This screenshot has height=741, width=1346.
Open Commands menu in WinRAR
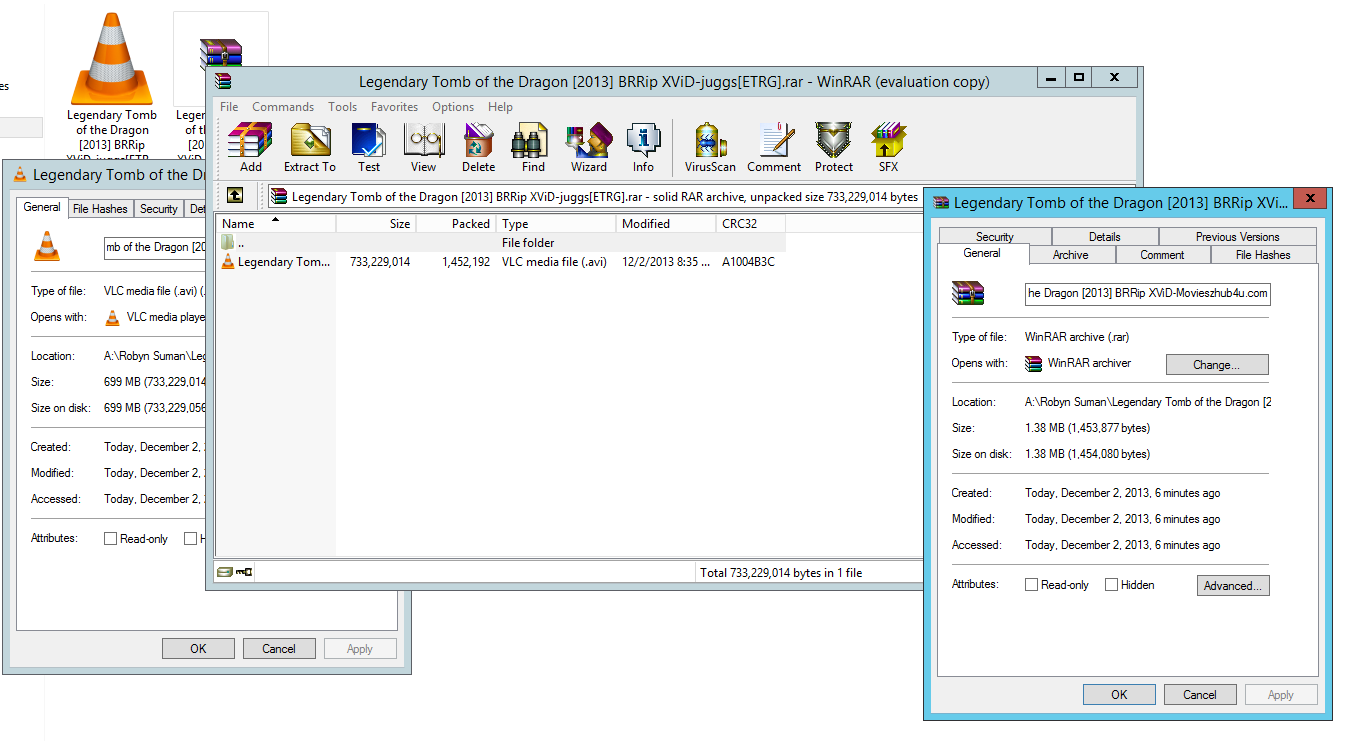click(x=283, y=107)
